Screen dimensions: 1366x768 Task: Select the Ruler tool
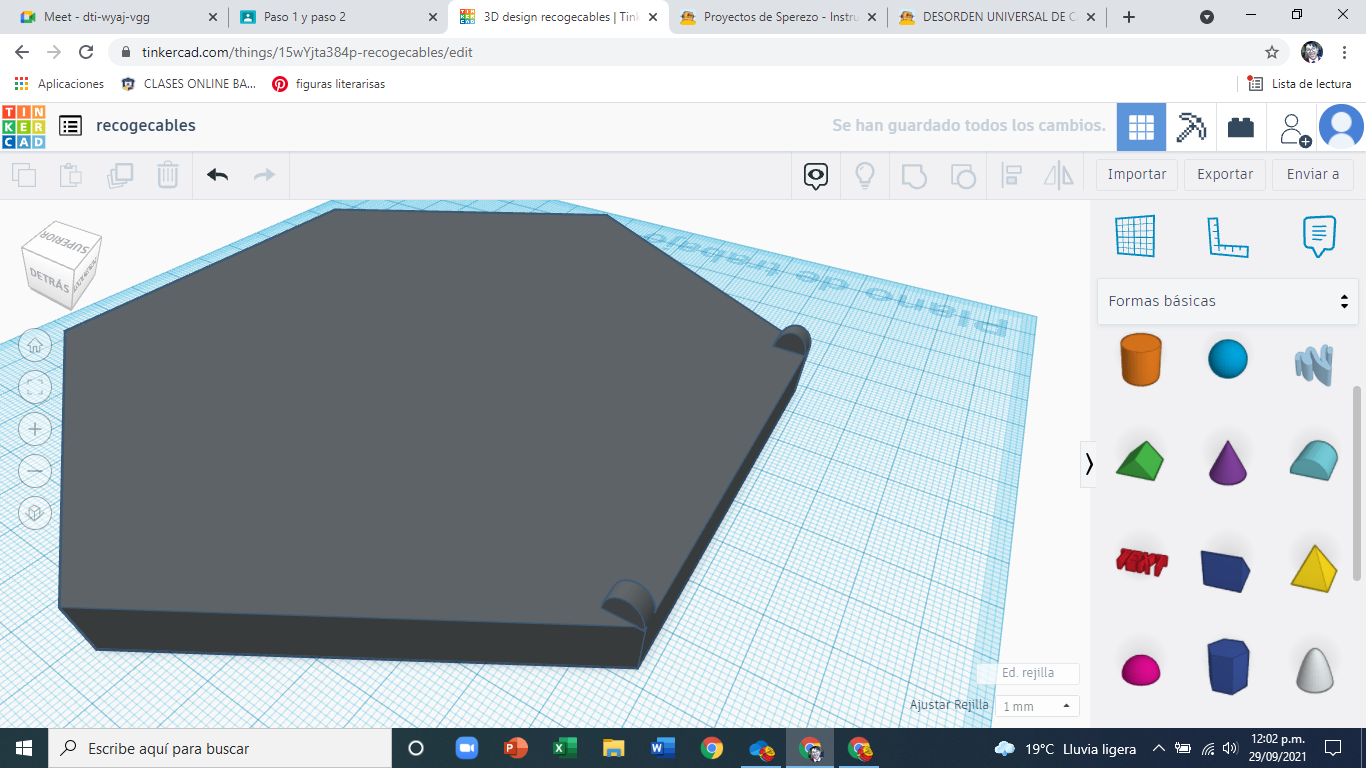point(1228,237)
